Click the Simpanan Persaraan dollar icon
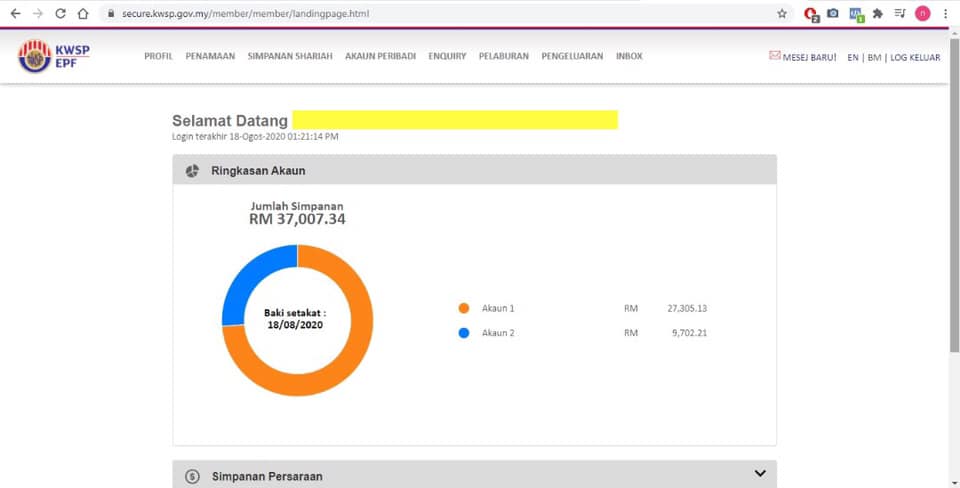This screenshot has height=488, width=960. [x=192, y=476]
